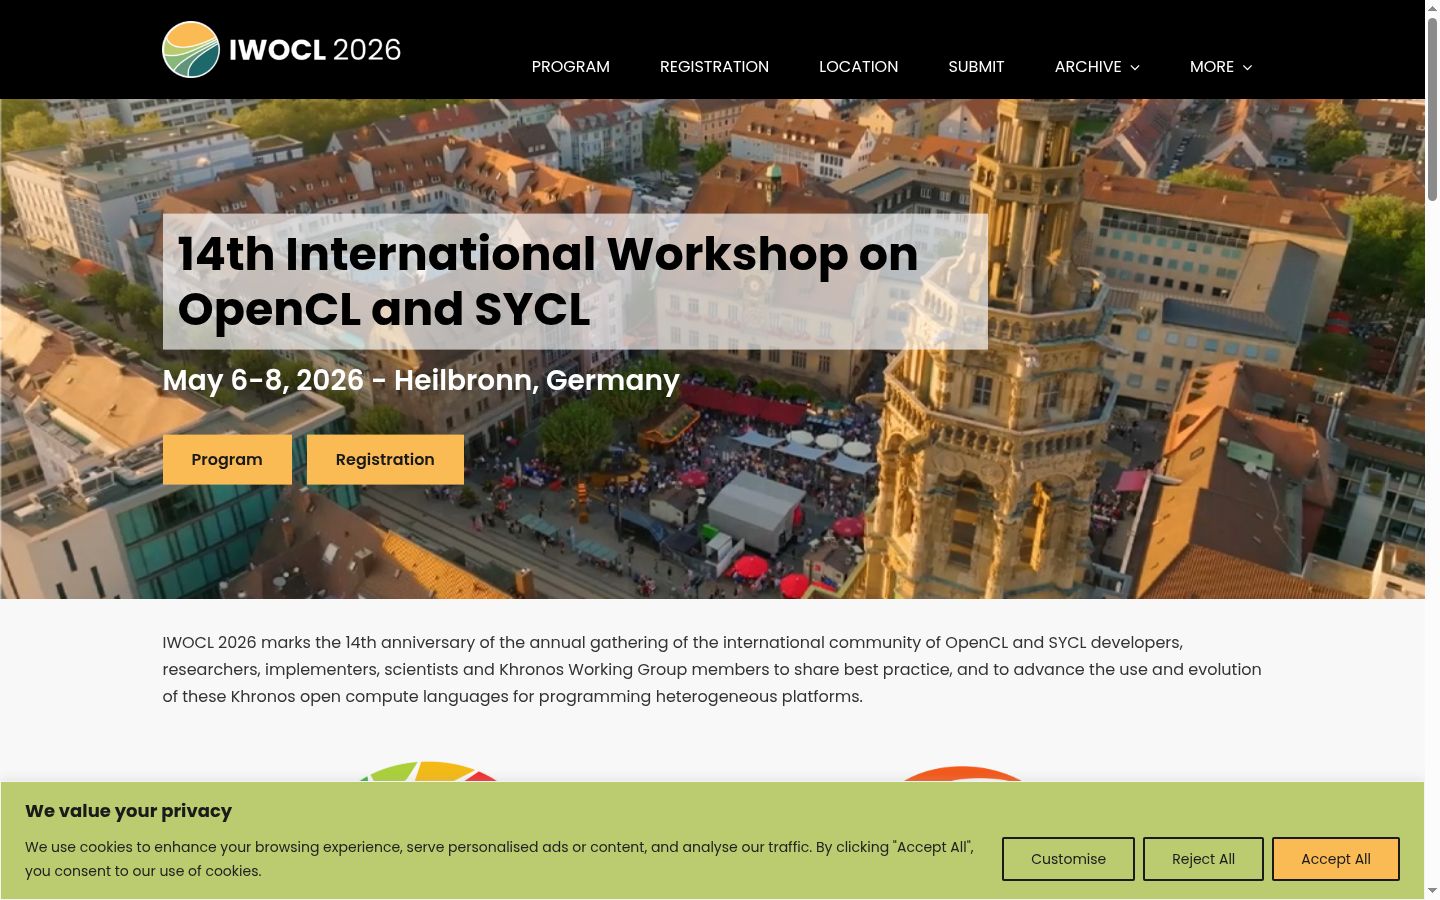Click the multicolor circular logo below intro
1440x900 pixels.
pos(430,771)
